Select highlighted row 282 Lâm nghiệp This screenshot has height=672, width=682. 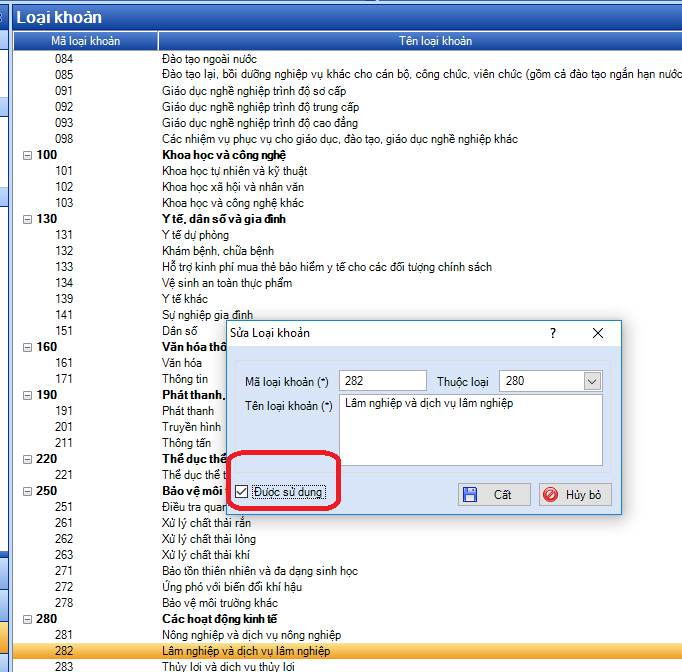(348, 651)
